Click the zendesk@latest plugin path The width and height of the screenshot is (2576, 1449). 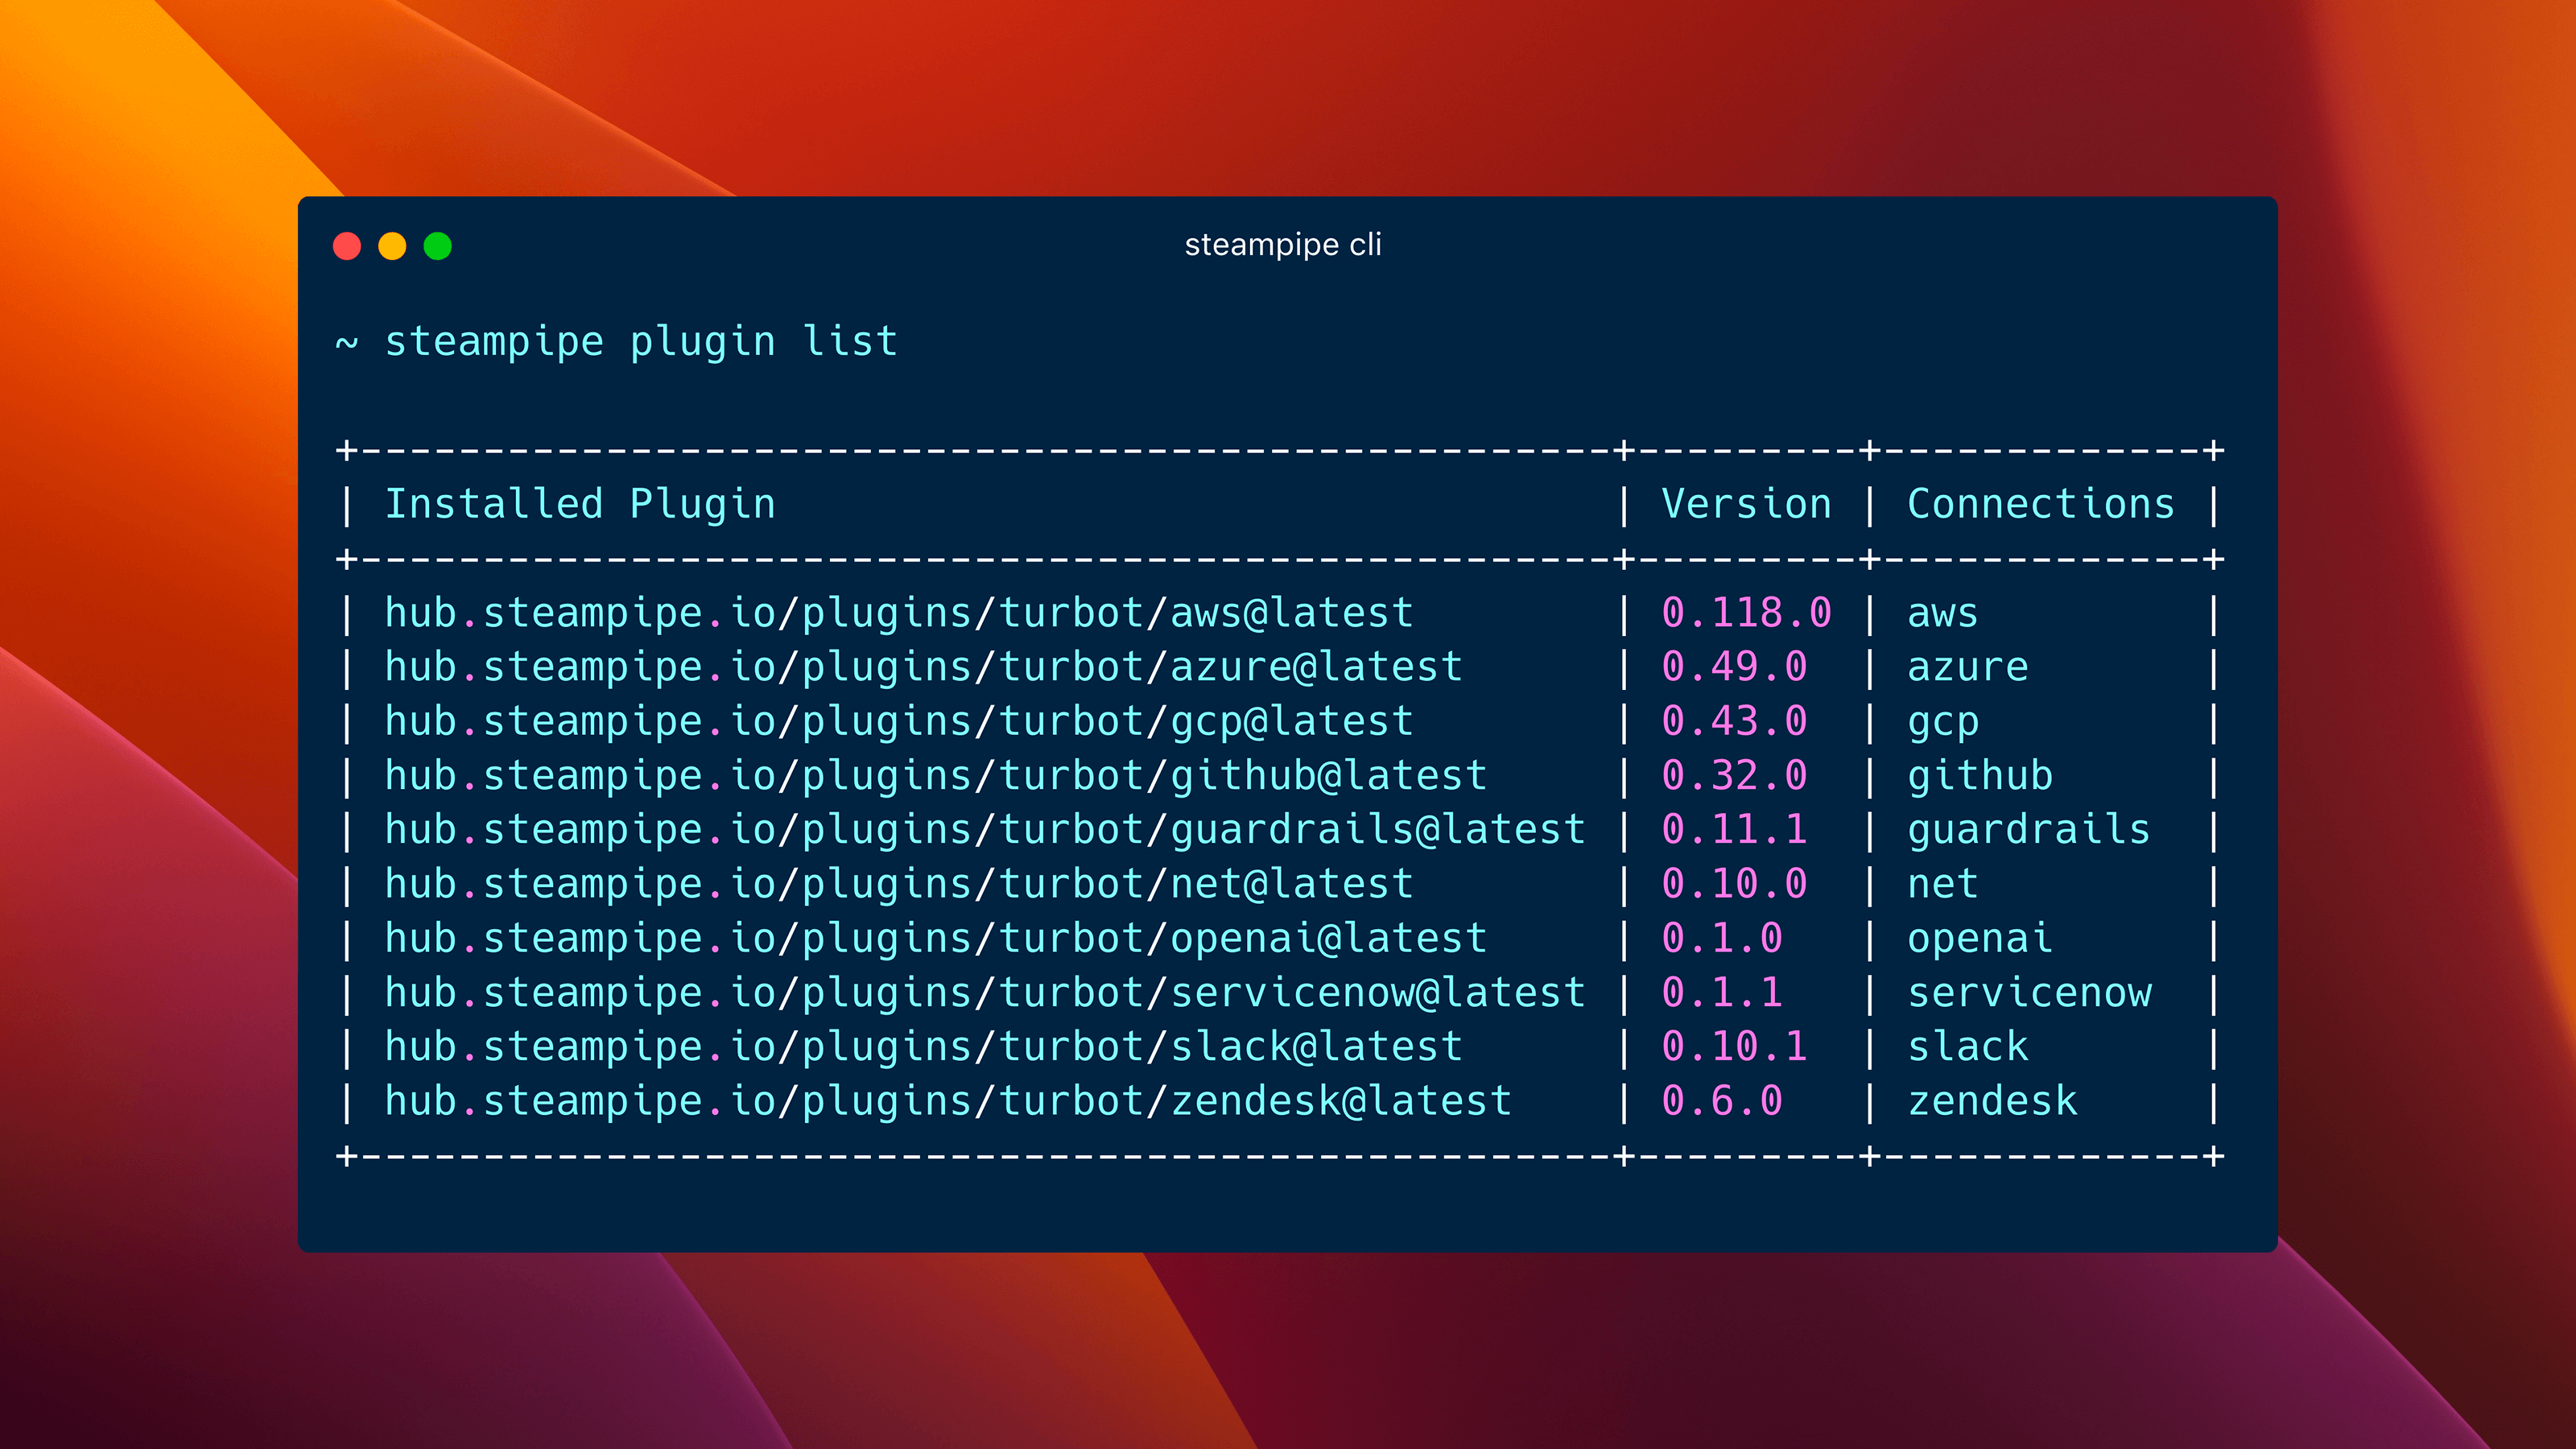click(x=947, y=1101)
